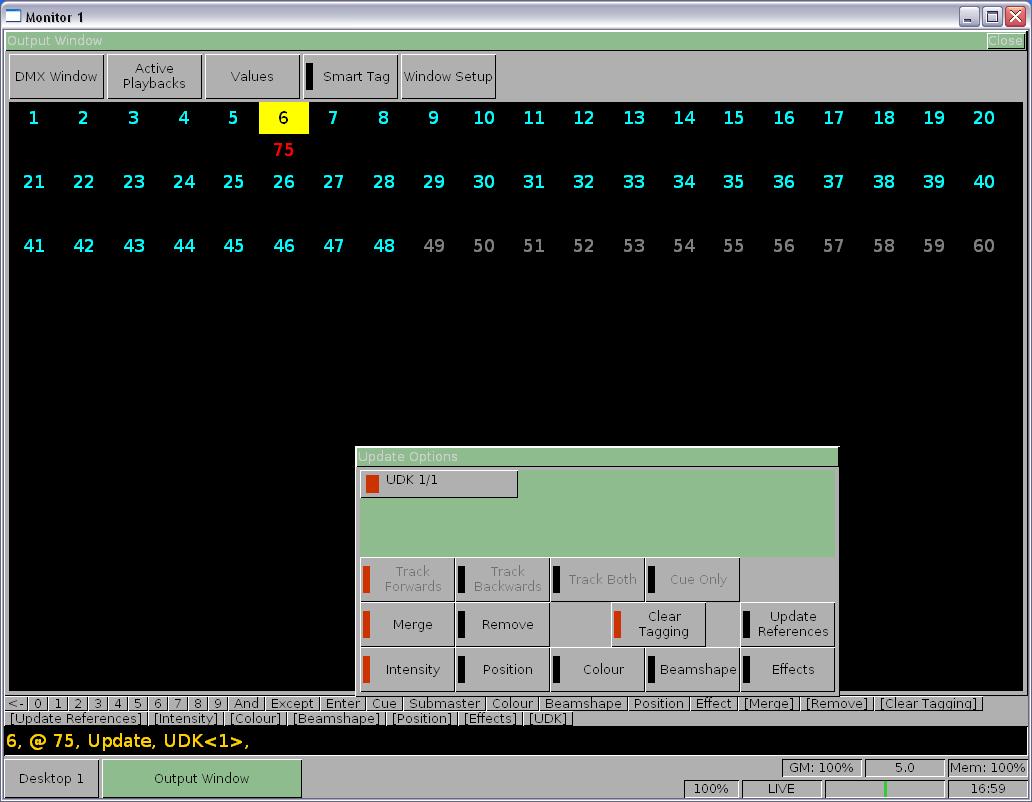Switch to Output Window tab
1032x802 pixels.
(x=202, y=778)
